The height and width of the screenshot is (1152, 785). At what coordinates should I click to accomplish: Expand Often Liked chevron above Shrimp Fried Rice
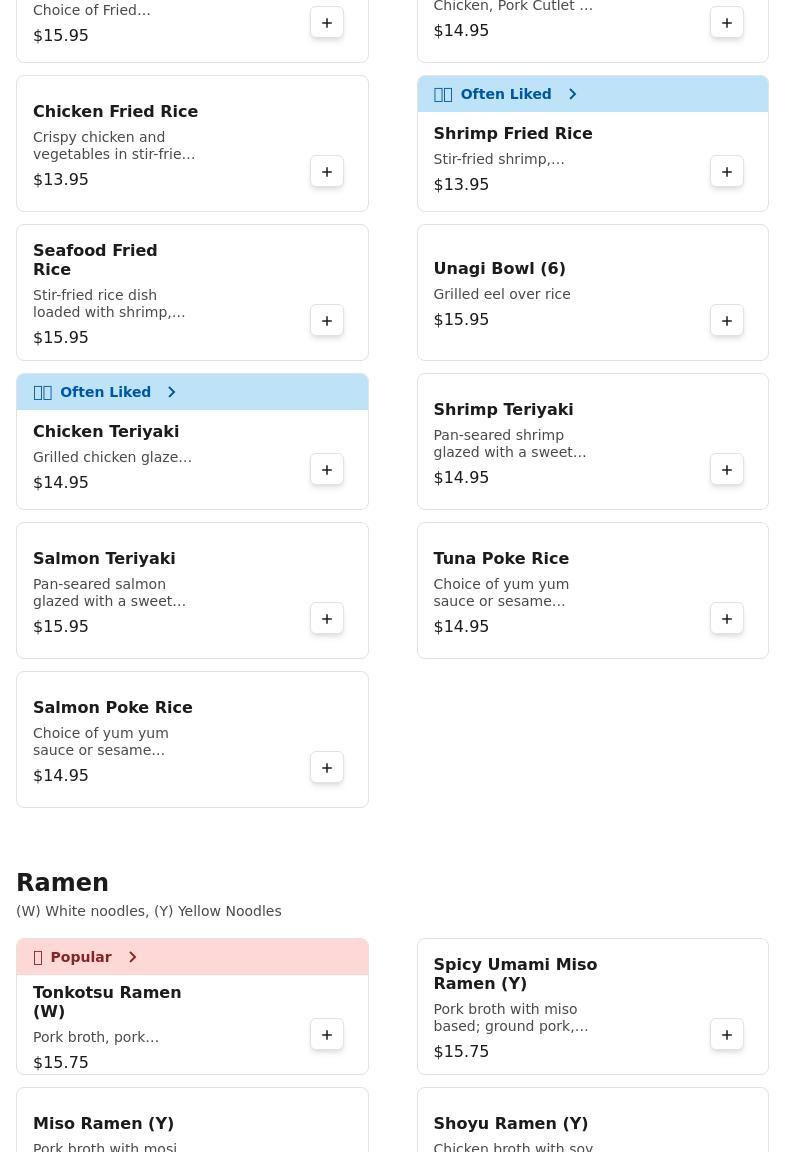[x=573, y=94]
